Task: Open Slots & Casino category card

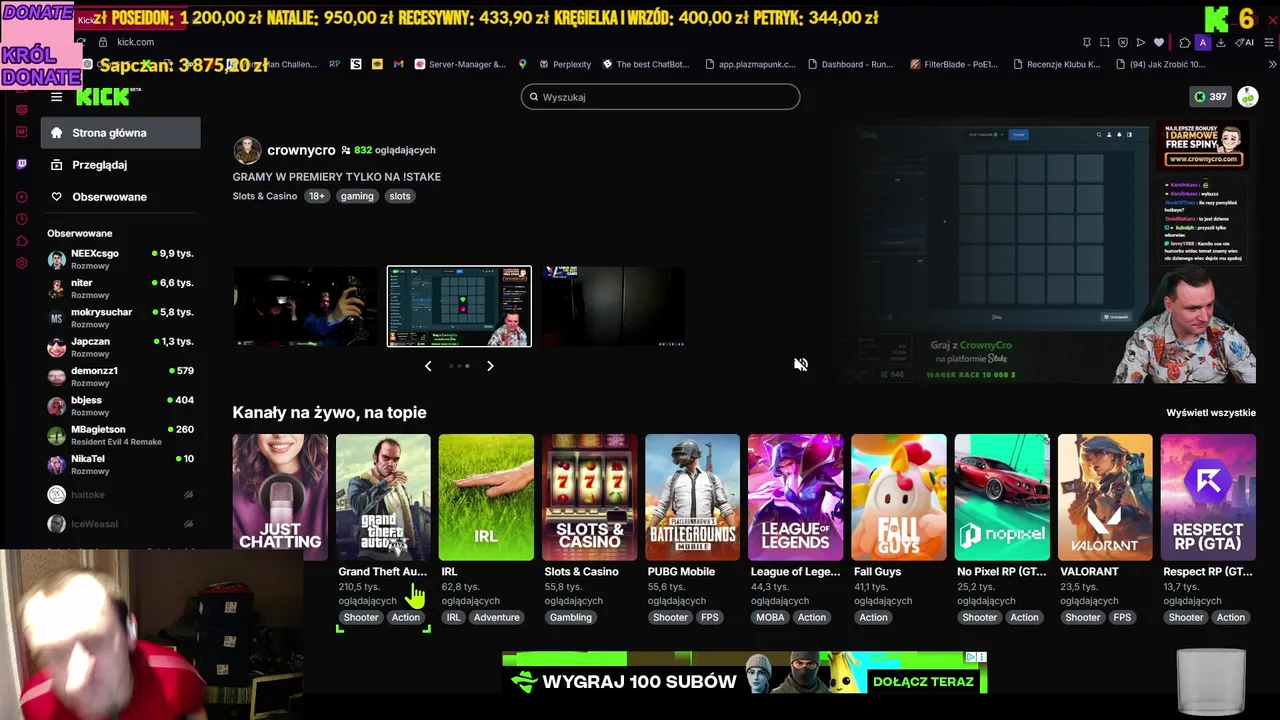Action: 589,497
